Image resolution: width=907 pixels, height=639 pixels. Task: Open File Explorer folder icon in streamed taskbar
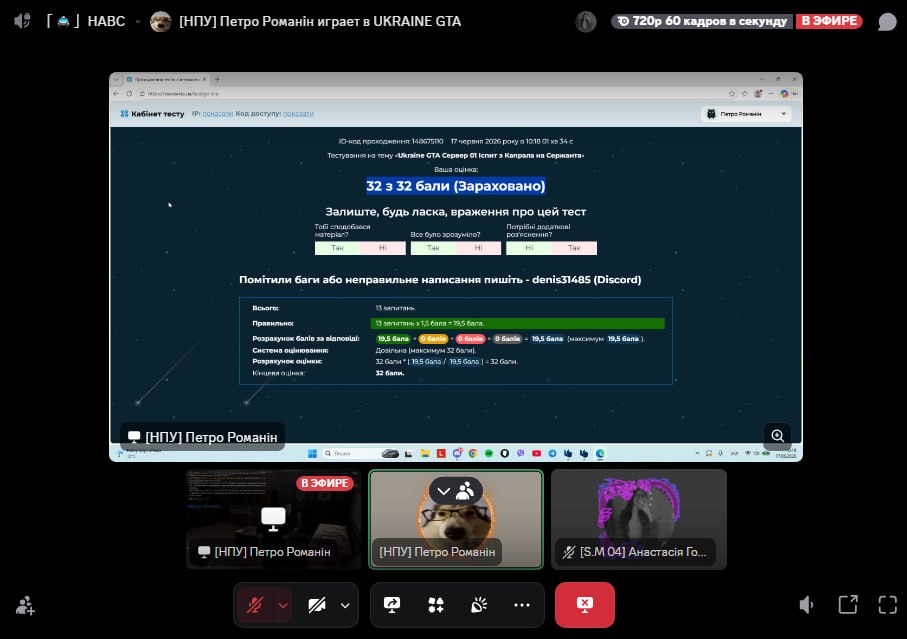point(425,454)
